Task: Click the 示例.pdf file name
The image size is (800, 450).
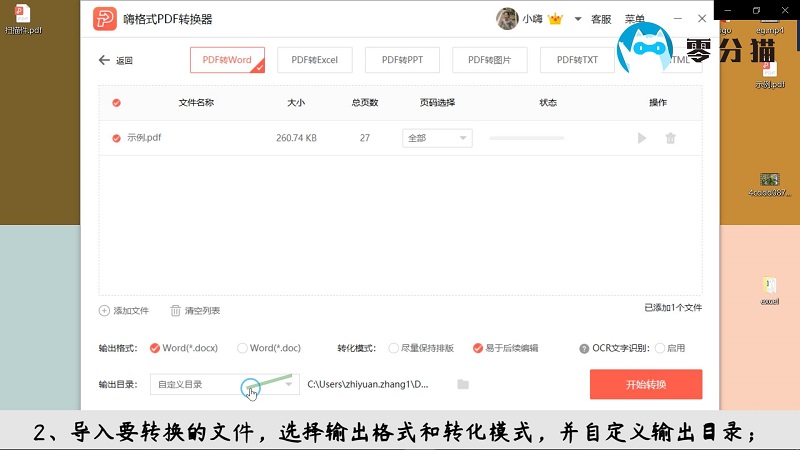Action: click(x=144, y=138)
